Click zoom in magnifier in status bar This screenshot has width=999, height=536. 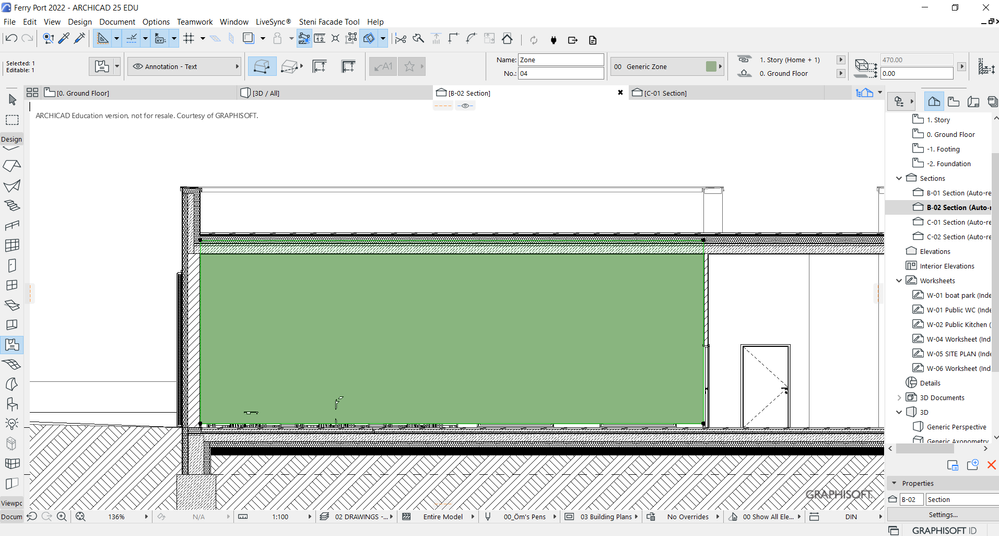[62, 517]
